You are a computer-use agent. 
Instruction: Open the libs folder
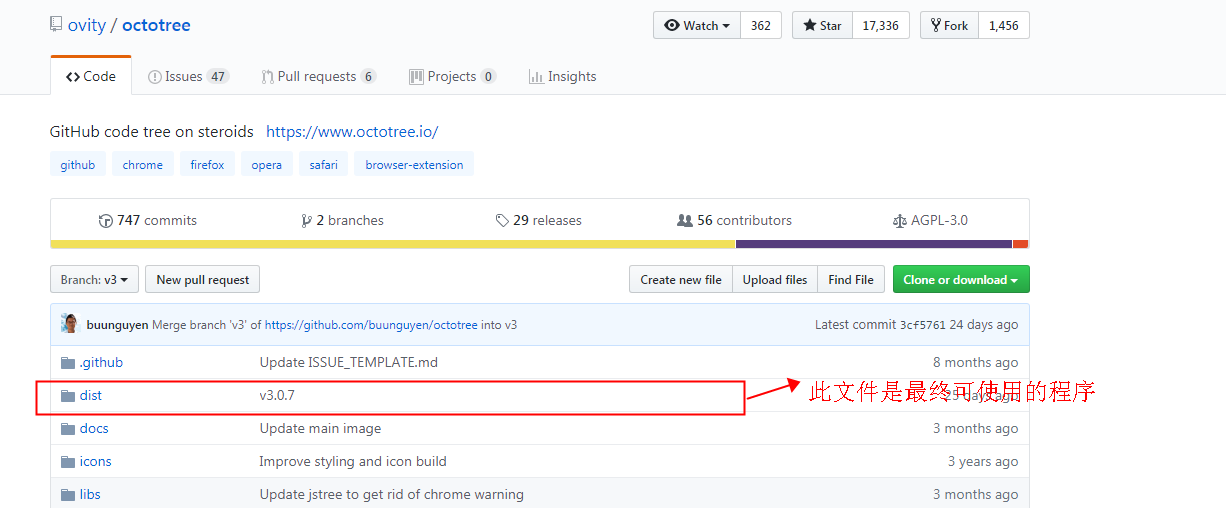90,494
